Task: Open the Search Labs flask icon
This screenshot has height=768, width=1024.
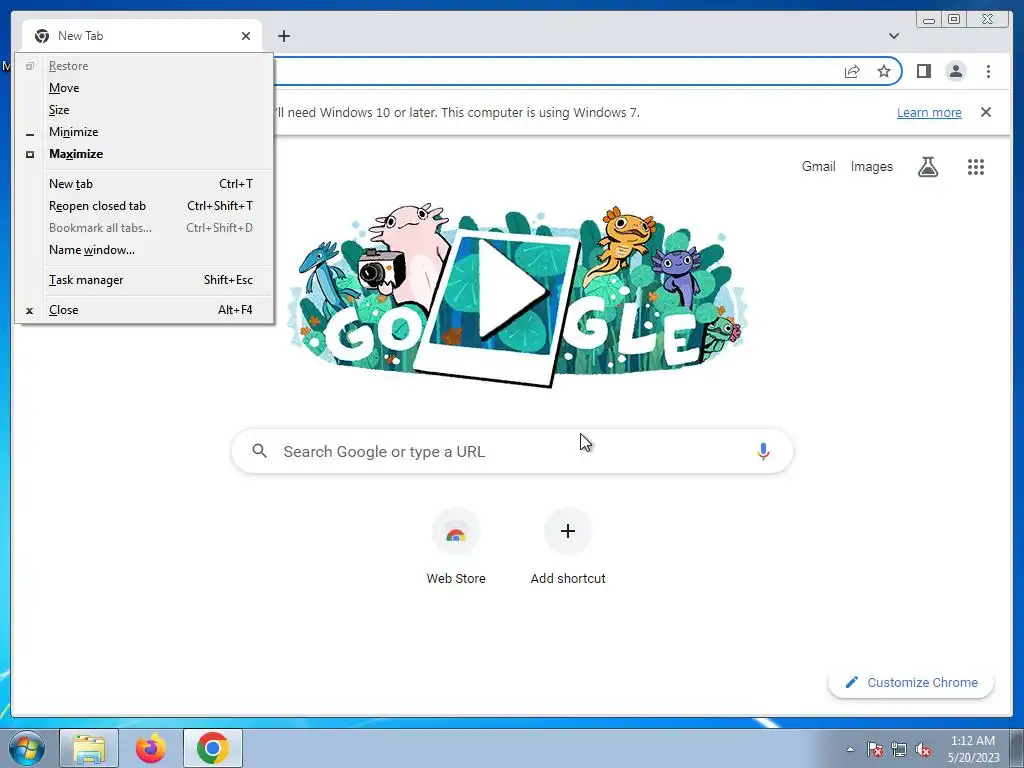Action: [x=927, y=167]
